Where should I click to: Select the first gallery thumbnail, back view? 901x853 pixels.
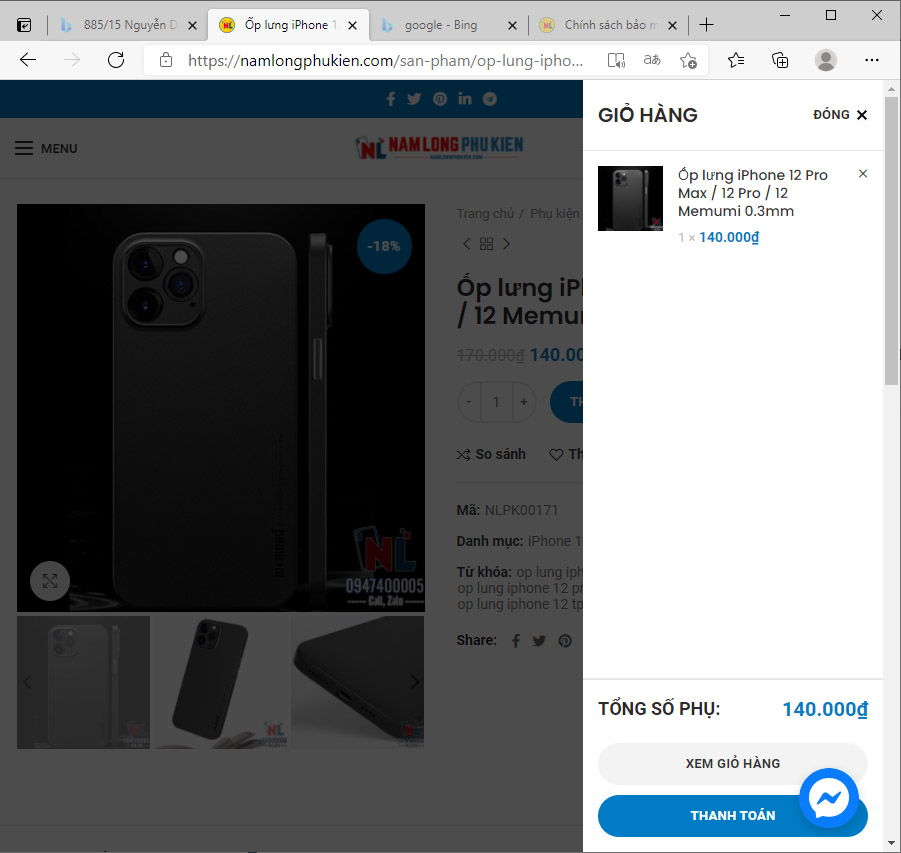[84, 682]
